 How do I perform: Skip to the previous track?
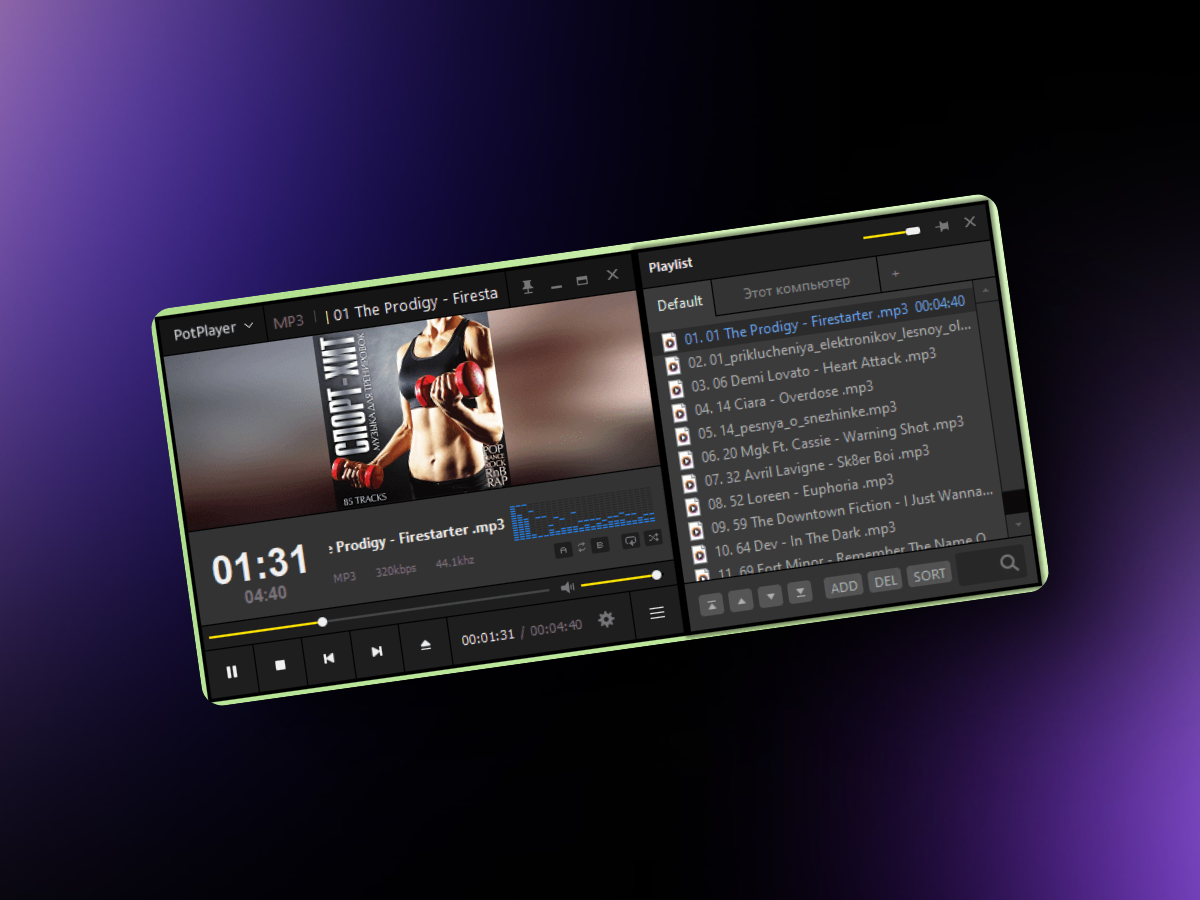click(x=329, y=657)
